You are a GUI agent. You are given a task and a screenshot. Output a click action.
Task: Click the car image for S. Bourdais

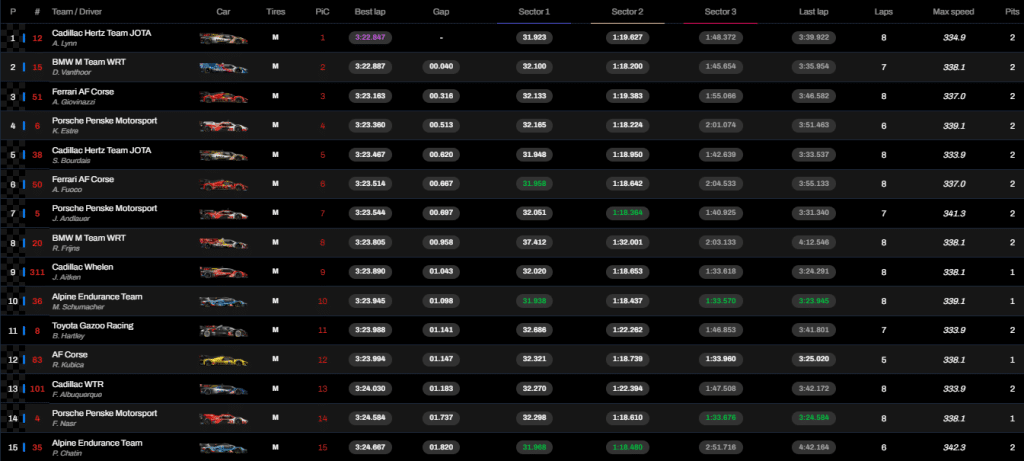click(x=223, y=155)
